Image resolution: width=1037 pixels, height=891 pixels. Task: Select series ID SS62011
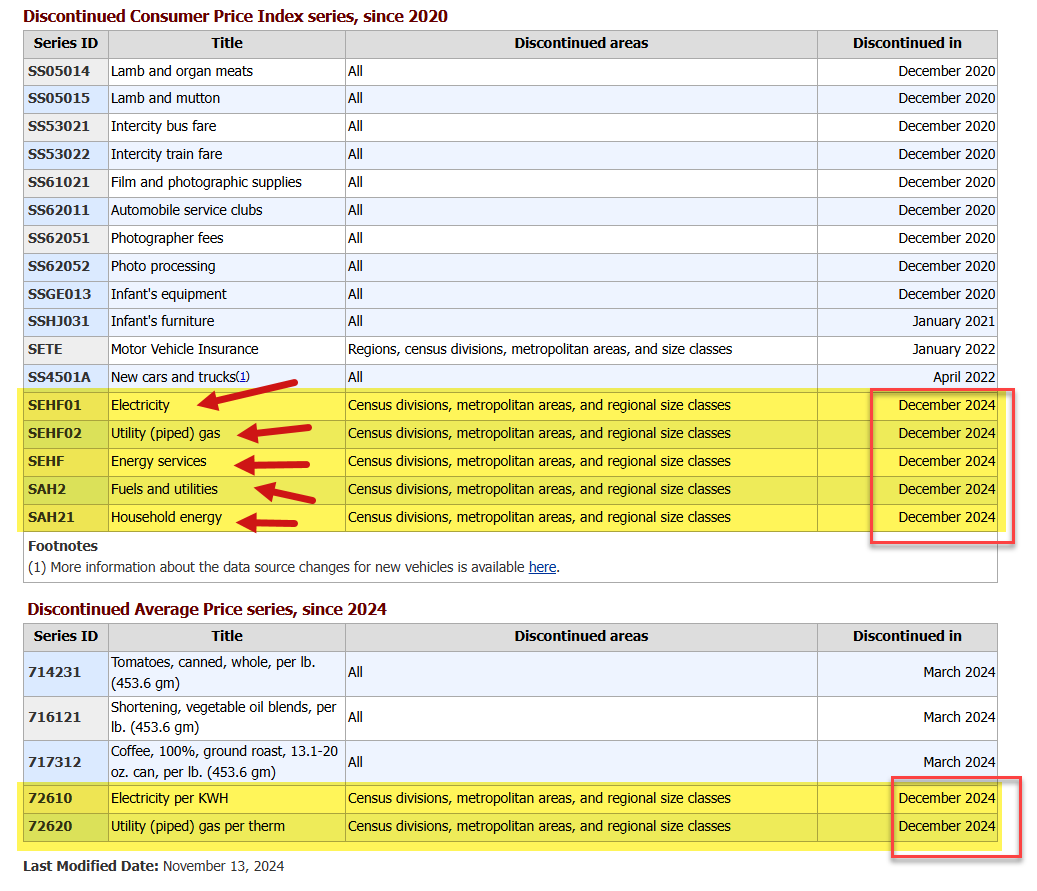point(58,210)
